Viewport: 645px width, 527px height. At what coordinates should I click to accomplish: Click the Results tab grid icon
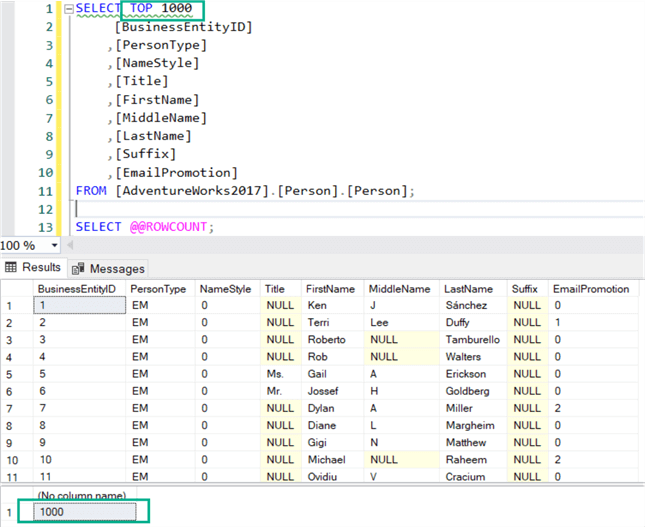pos(11,267)
